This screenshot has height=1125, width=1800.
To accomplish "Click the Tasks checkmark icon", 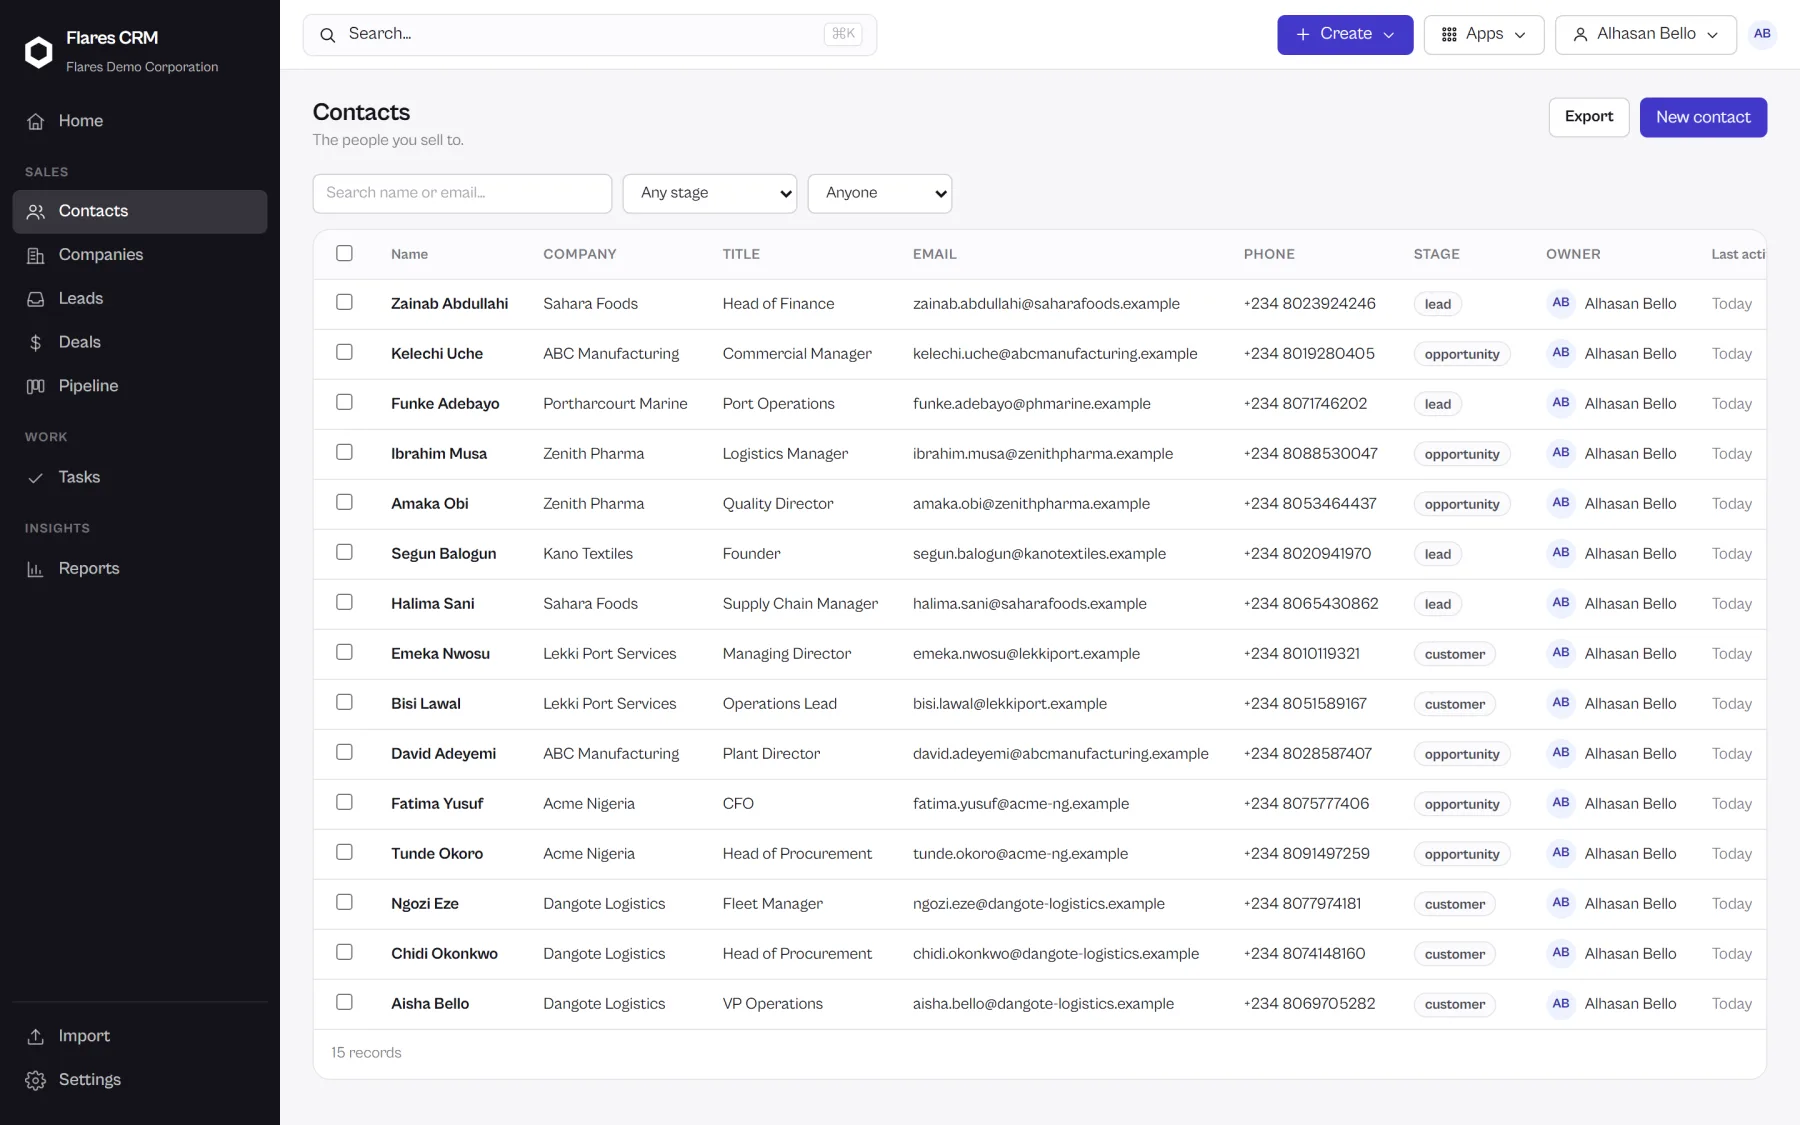I will coord(36,478).
